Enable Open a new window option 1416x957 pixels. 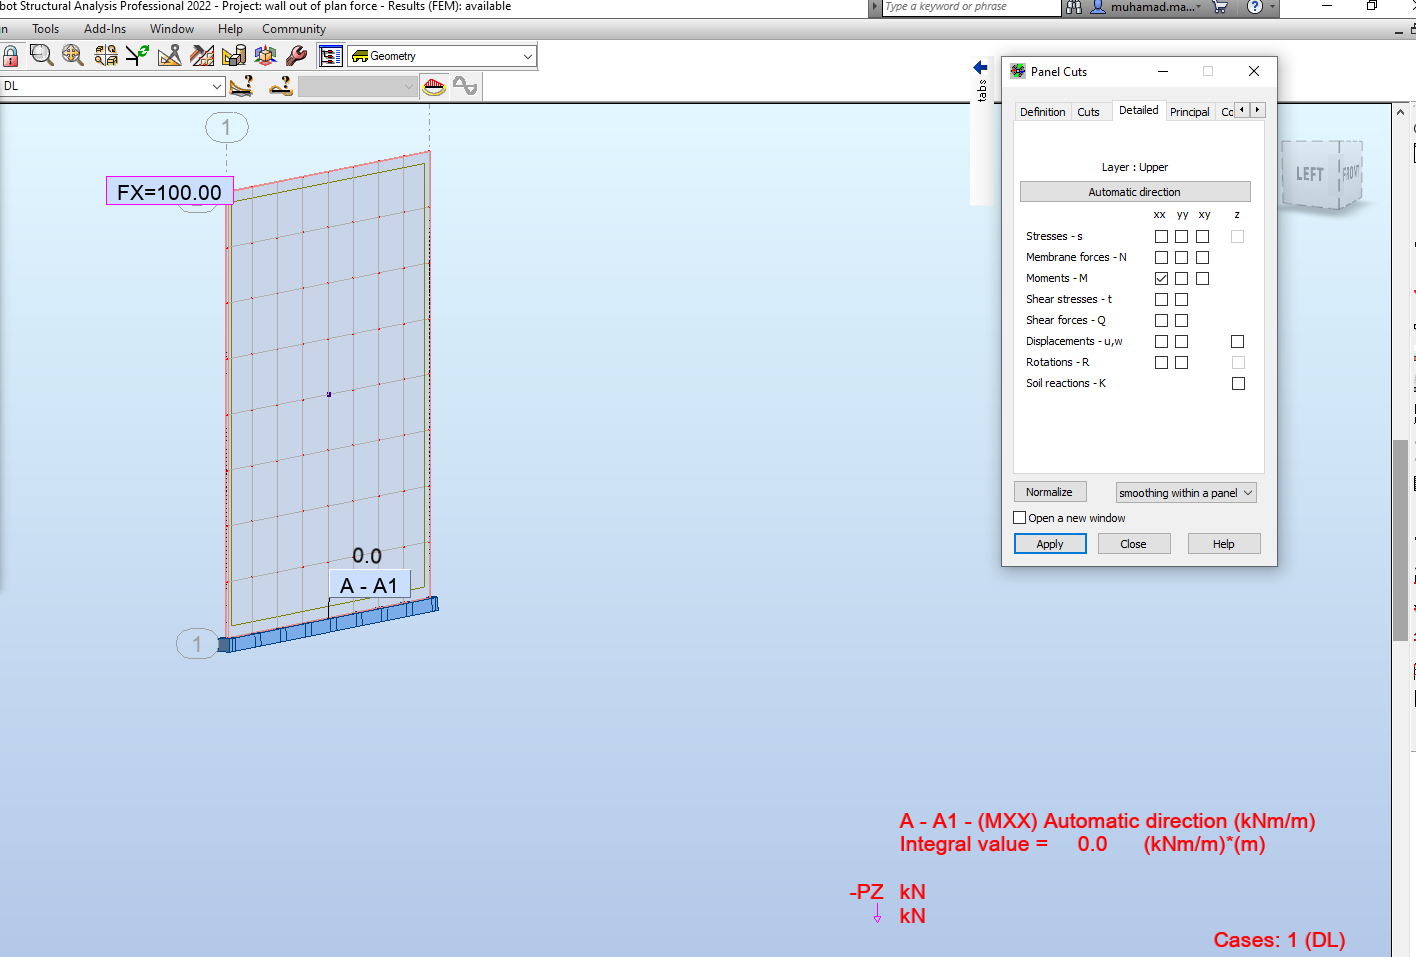(x=1020, y=517)
